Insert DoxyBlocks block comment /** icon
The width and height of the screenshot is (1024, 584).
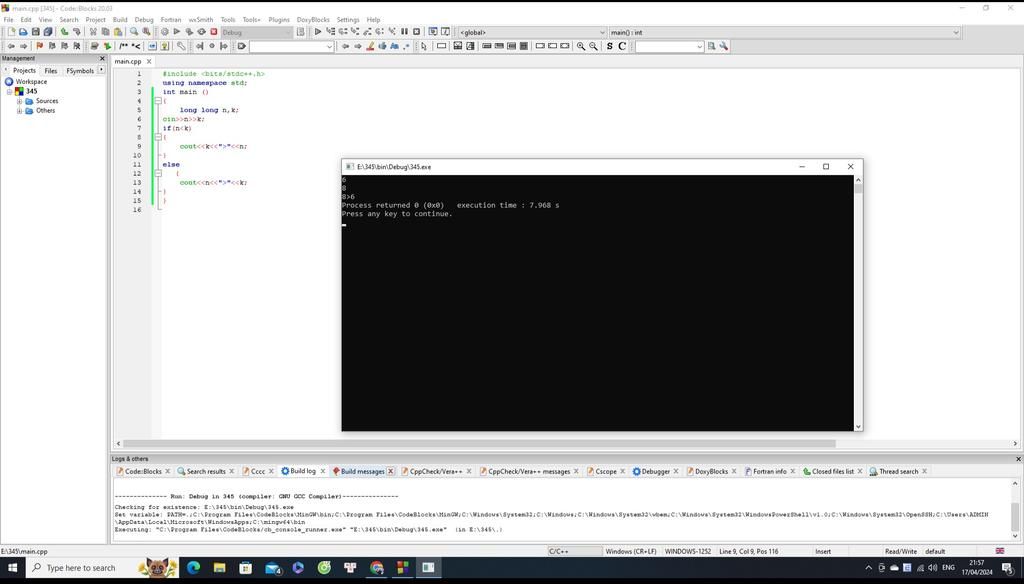point(123,46)
